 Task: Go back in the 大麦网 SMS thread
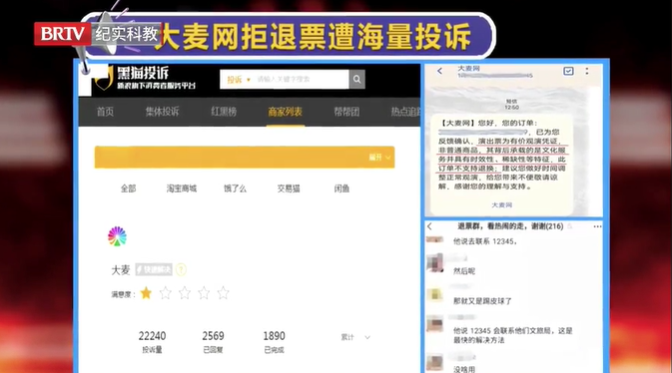click(440, 71)
